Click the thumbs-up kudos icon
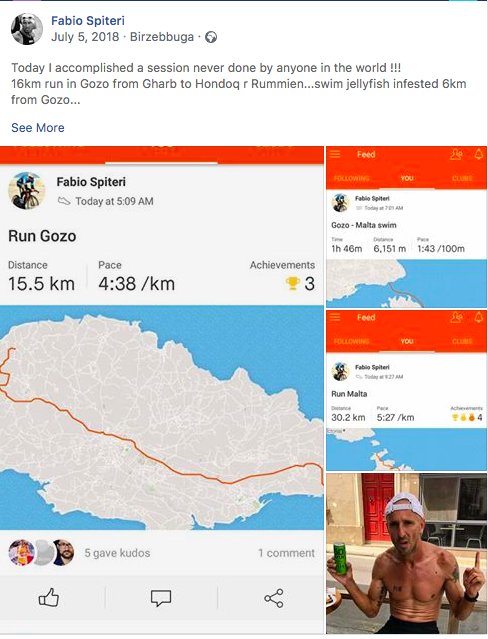 pos(49,598)
